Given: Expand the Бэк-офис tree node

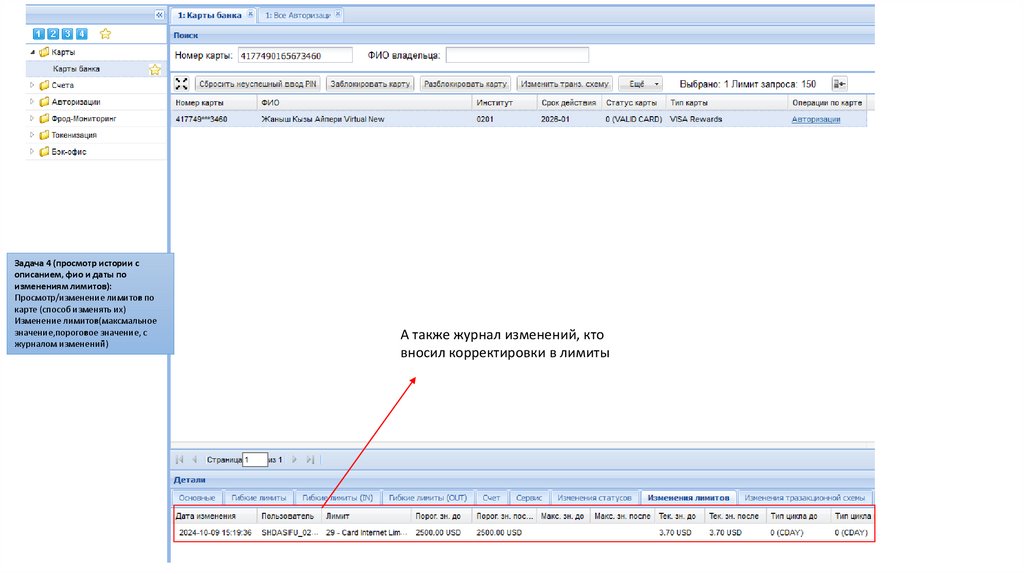Looking at the screenshot, I should pos(32,151).
